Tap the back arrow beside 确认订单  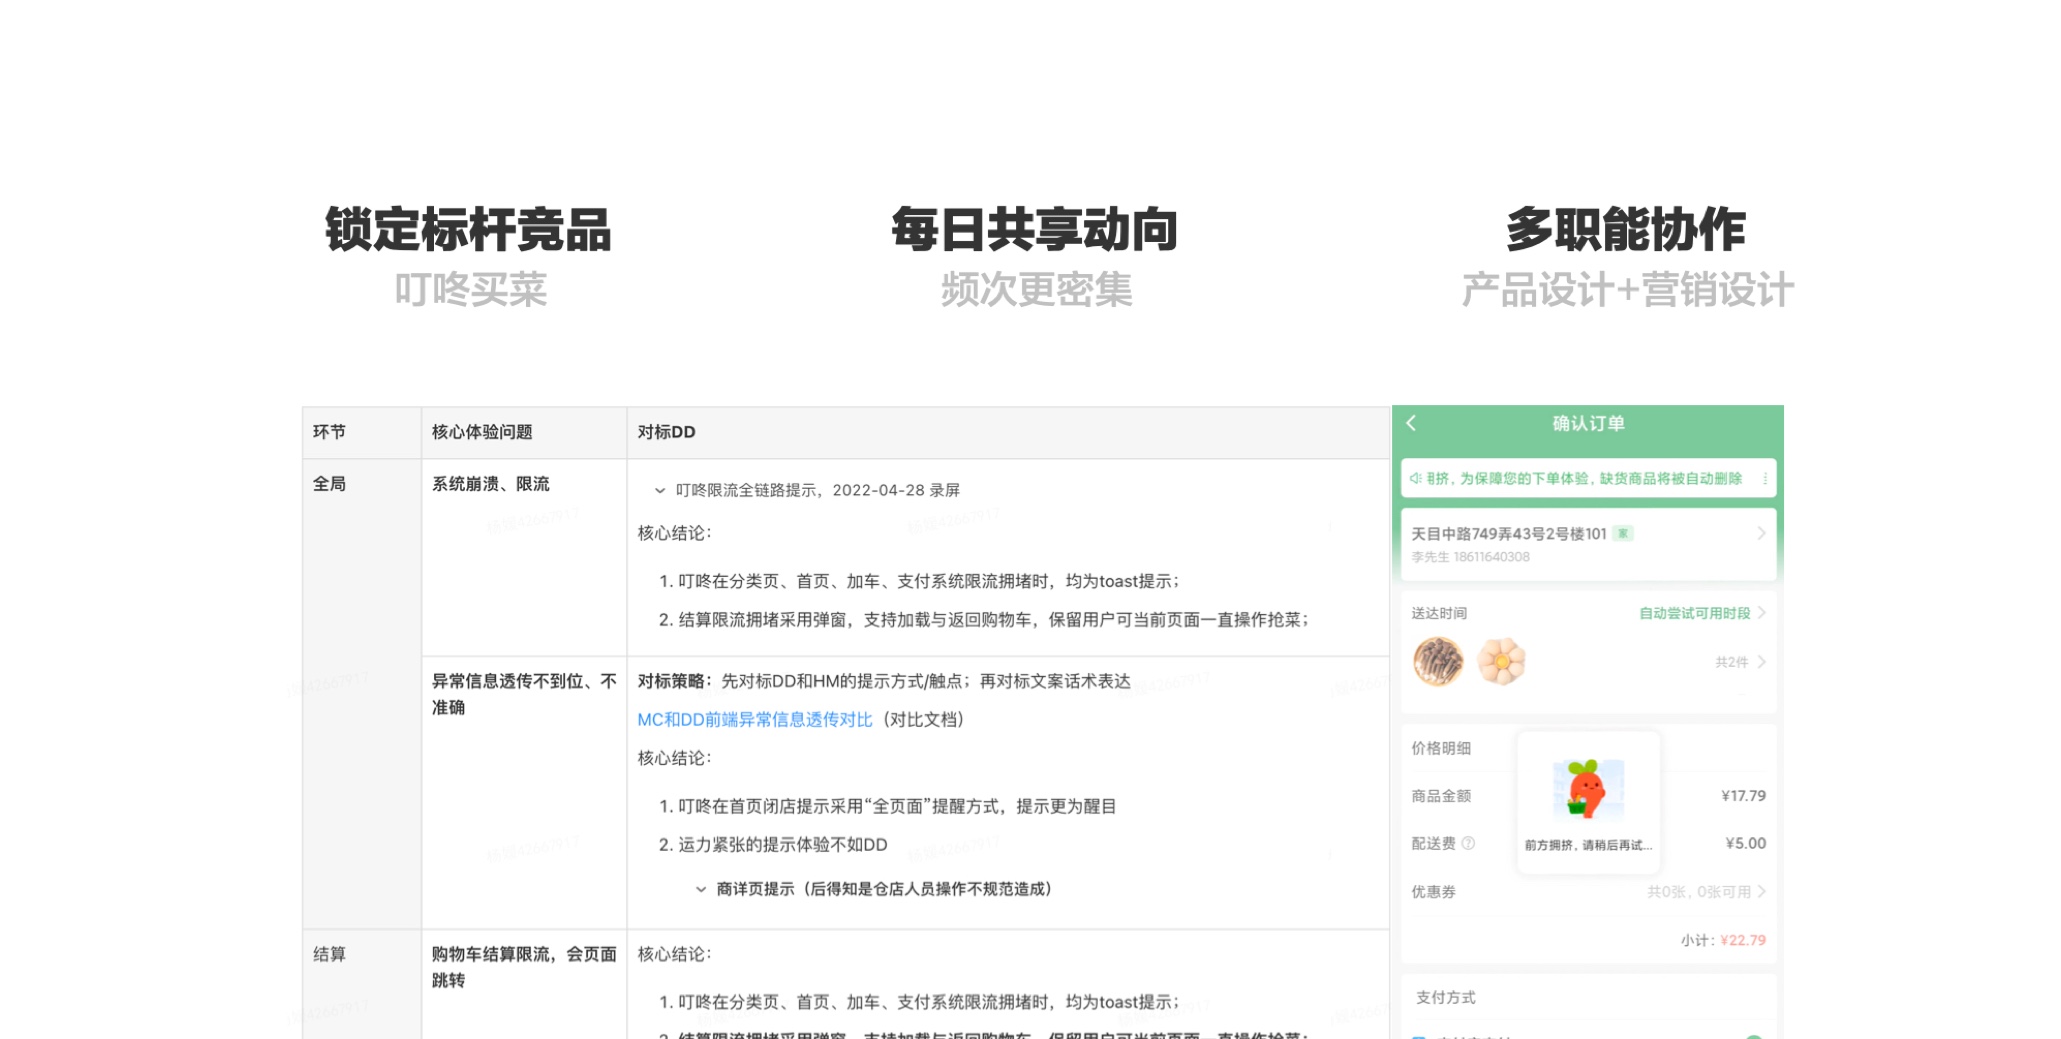(1411, 423)
